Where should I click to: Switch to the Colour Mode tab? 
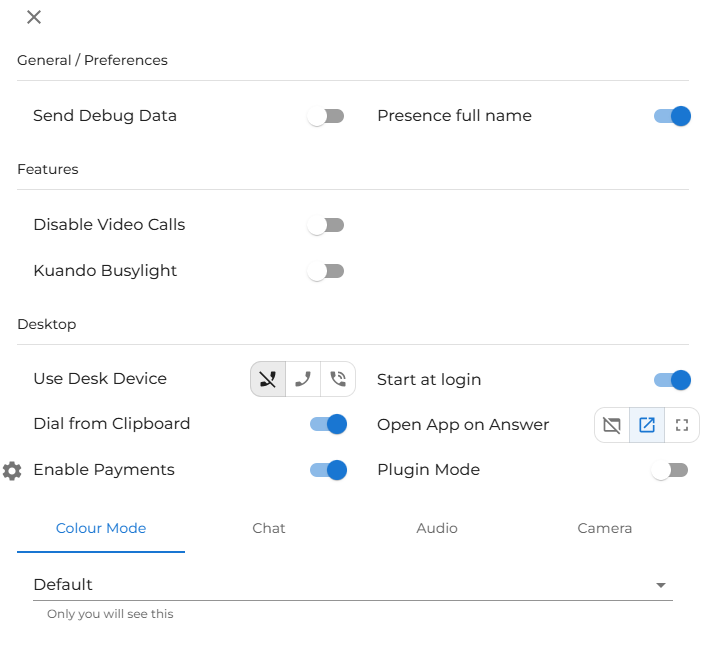pyautogui.click(x=101, y=528)
